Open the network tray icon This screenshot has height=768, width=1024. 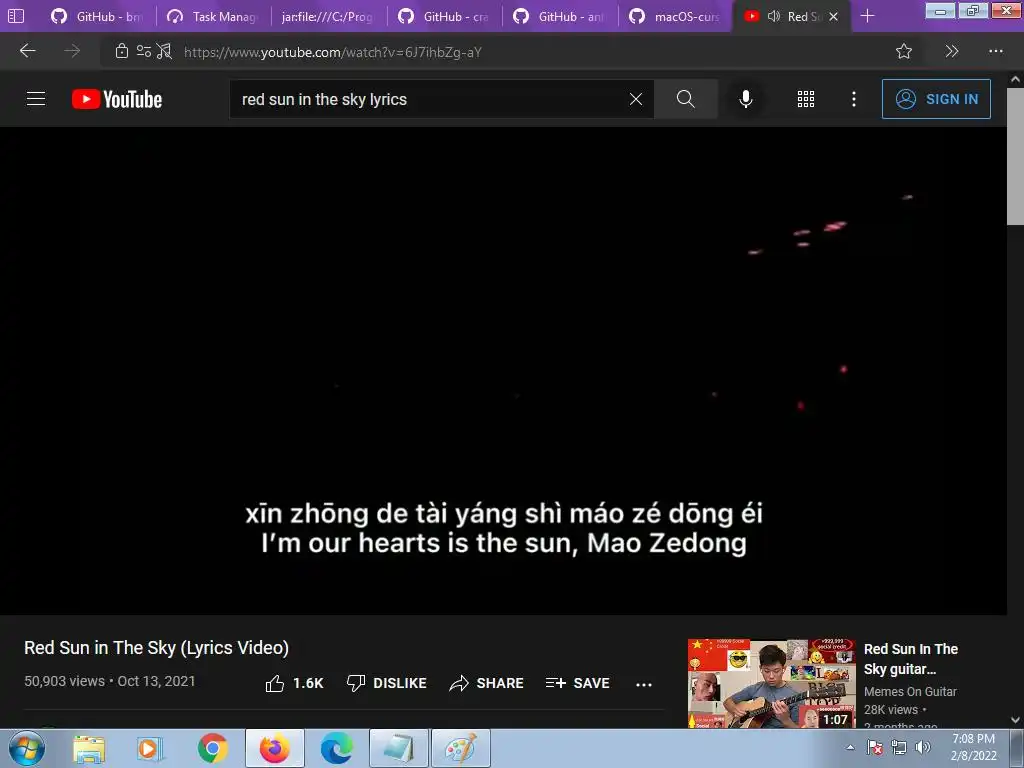pyautogui.click(x=899, y=748)
